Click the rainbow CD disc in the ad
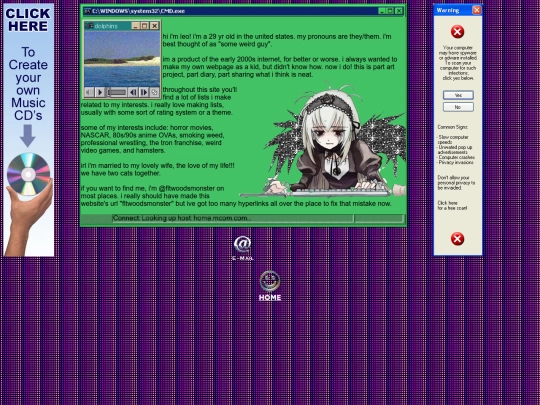This screenshot has width=540, height=405. tap(29, 174)
